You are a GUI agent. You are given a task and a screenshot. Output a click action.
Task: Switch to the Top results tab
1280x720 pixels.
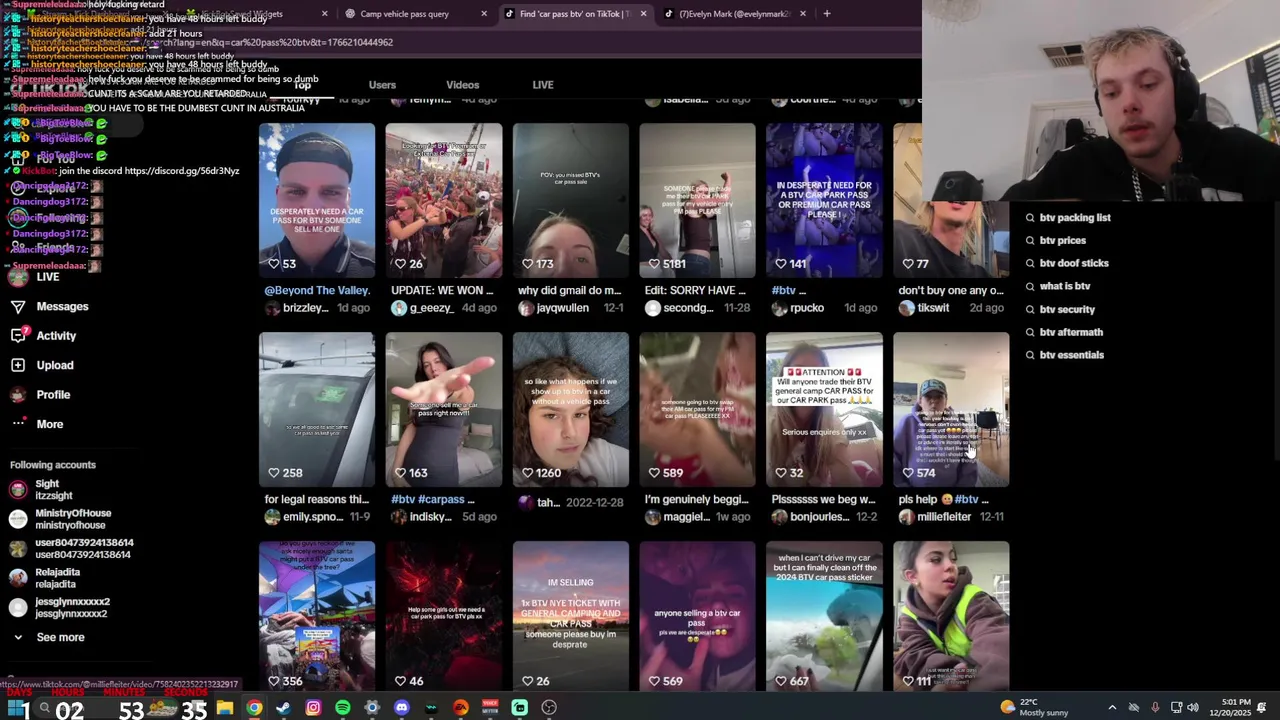click(302, 85)
